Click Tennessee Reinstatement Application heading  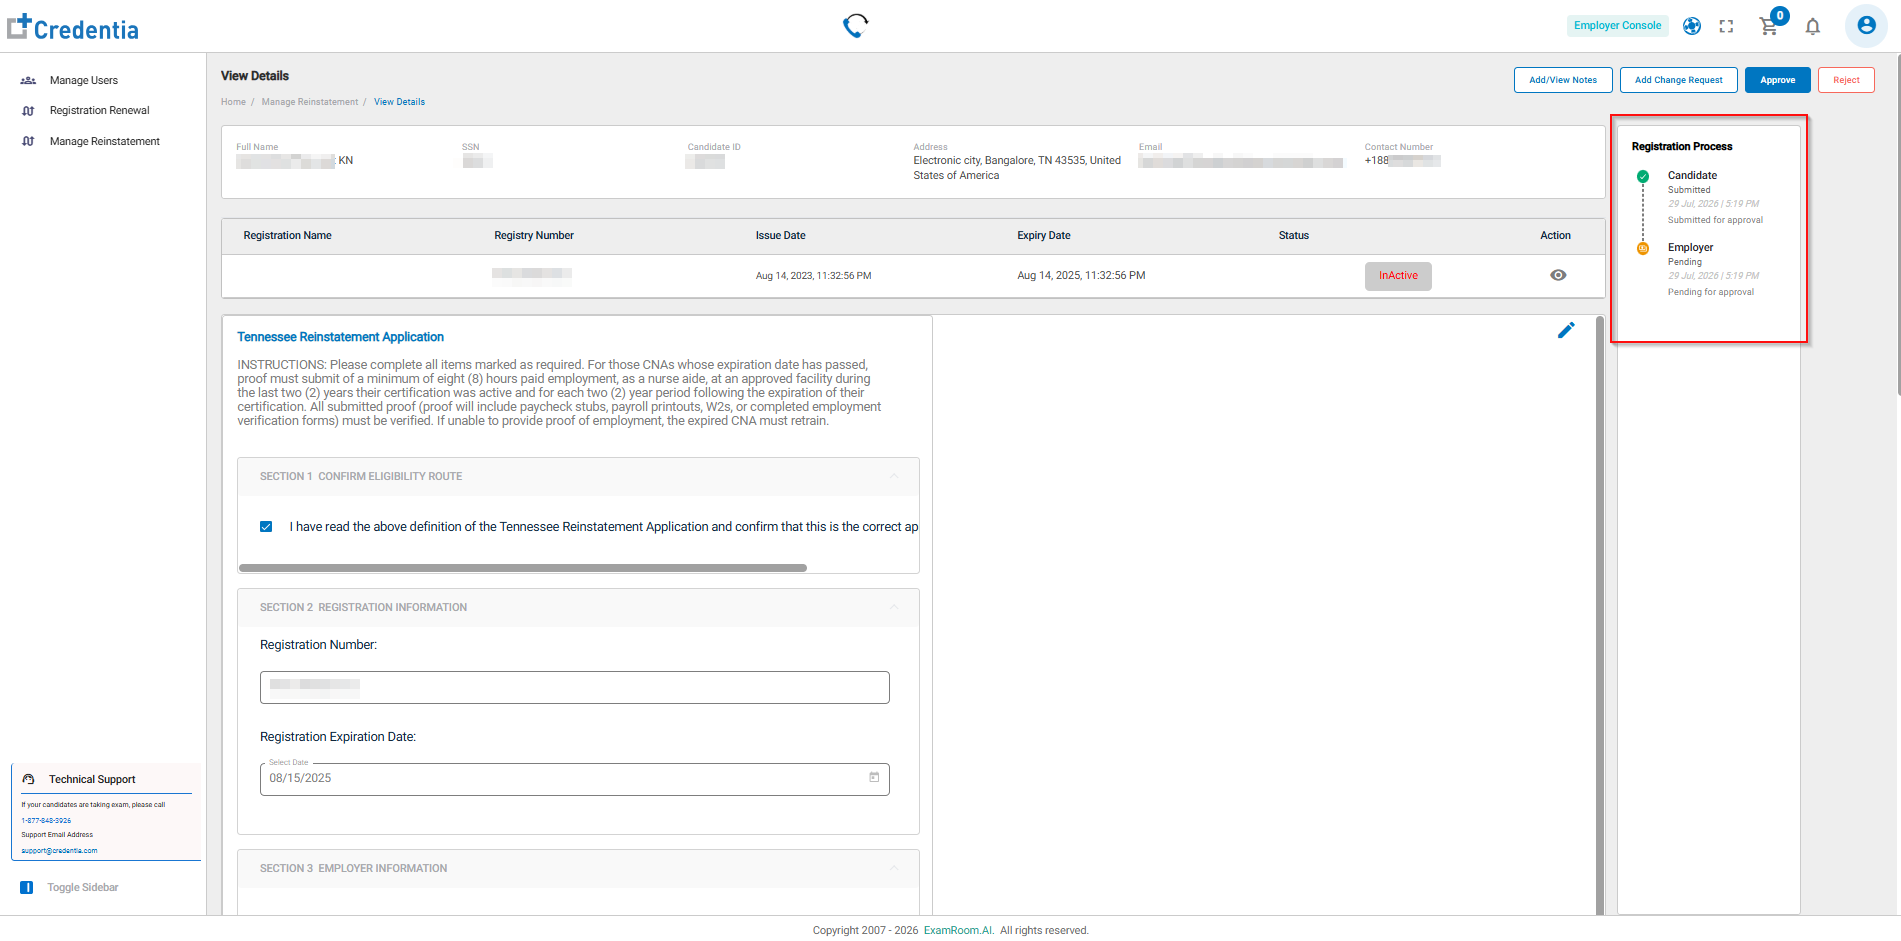tap(340, 337)
